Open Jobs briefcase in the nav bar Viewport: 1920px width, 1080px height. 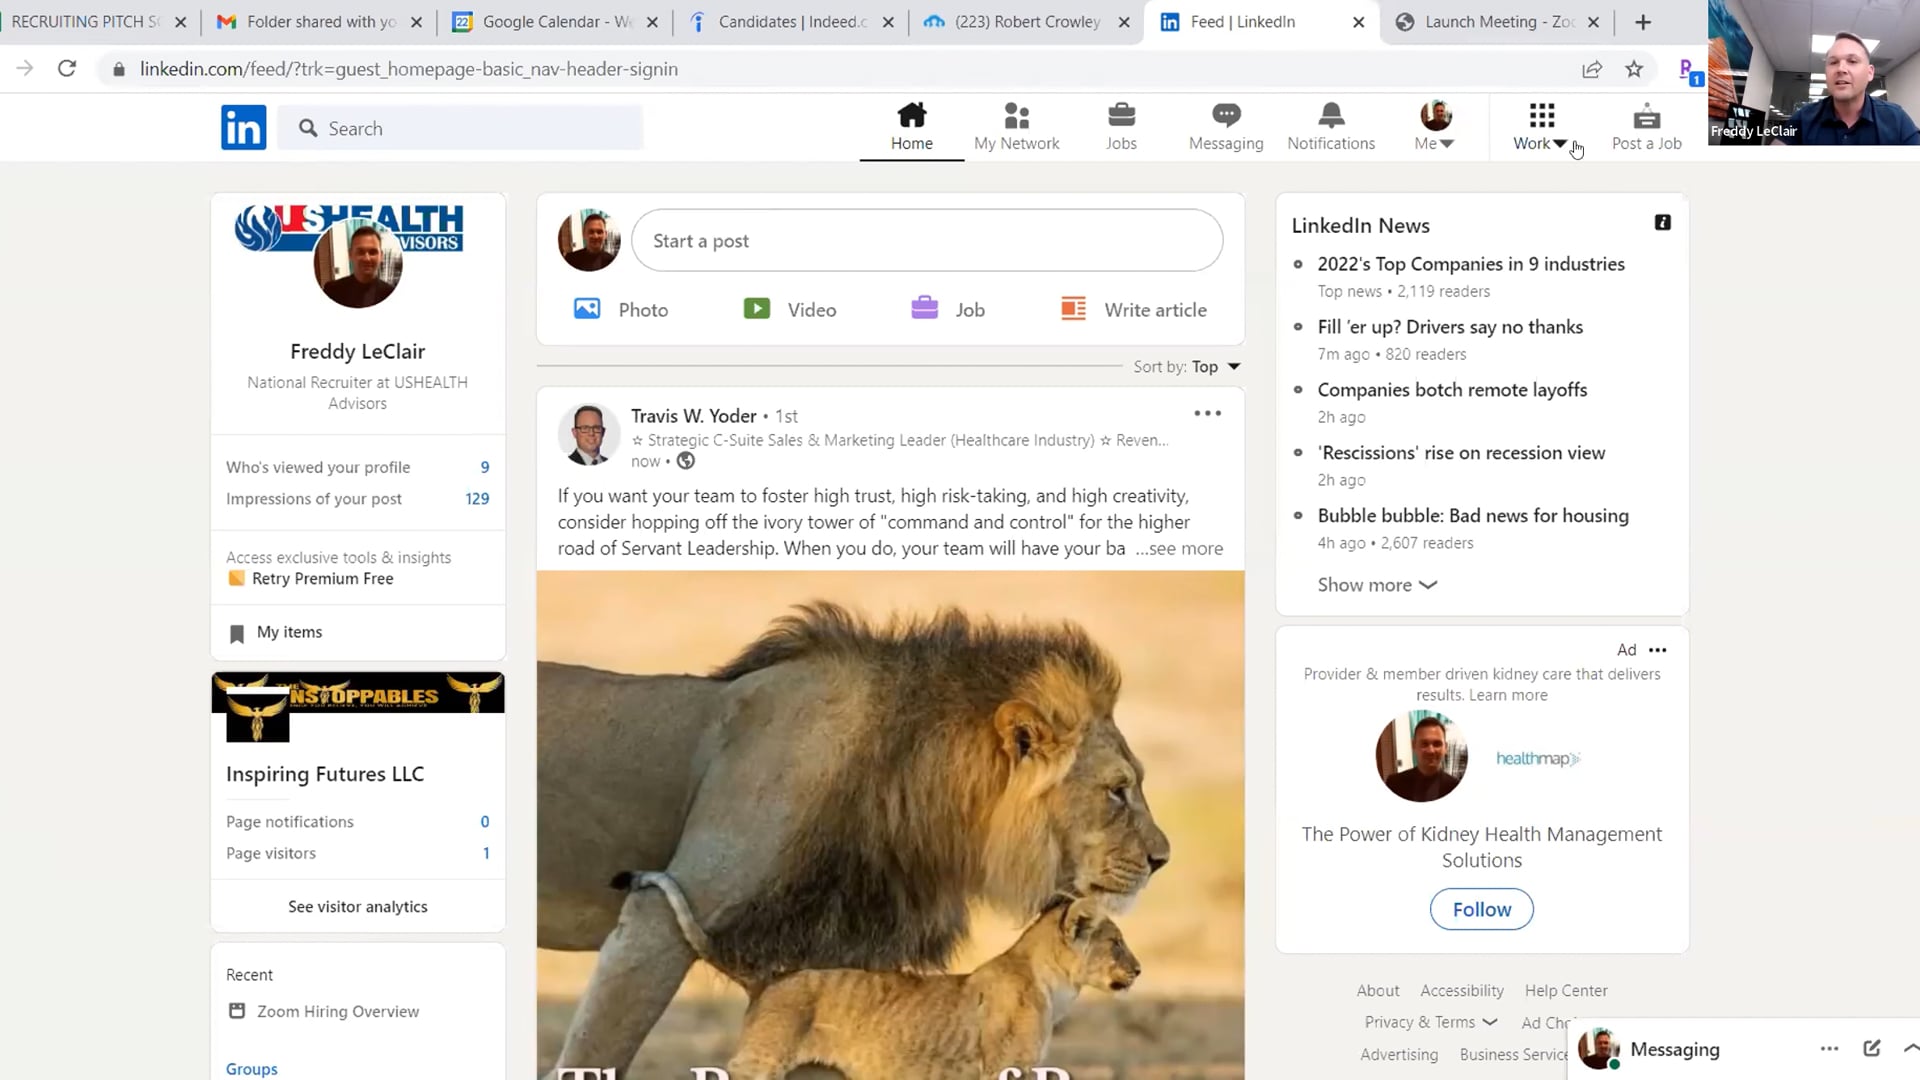pyautogui.click(x=1121, y=127)
